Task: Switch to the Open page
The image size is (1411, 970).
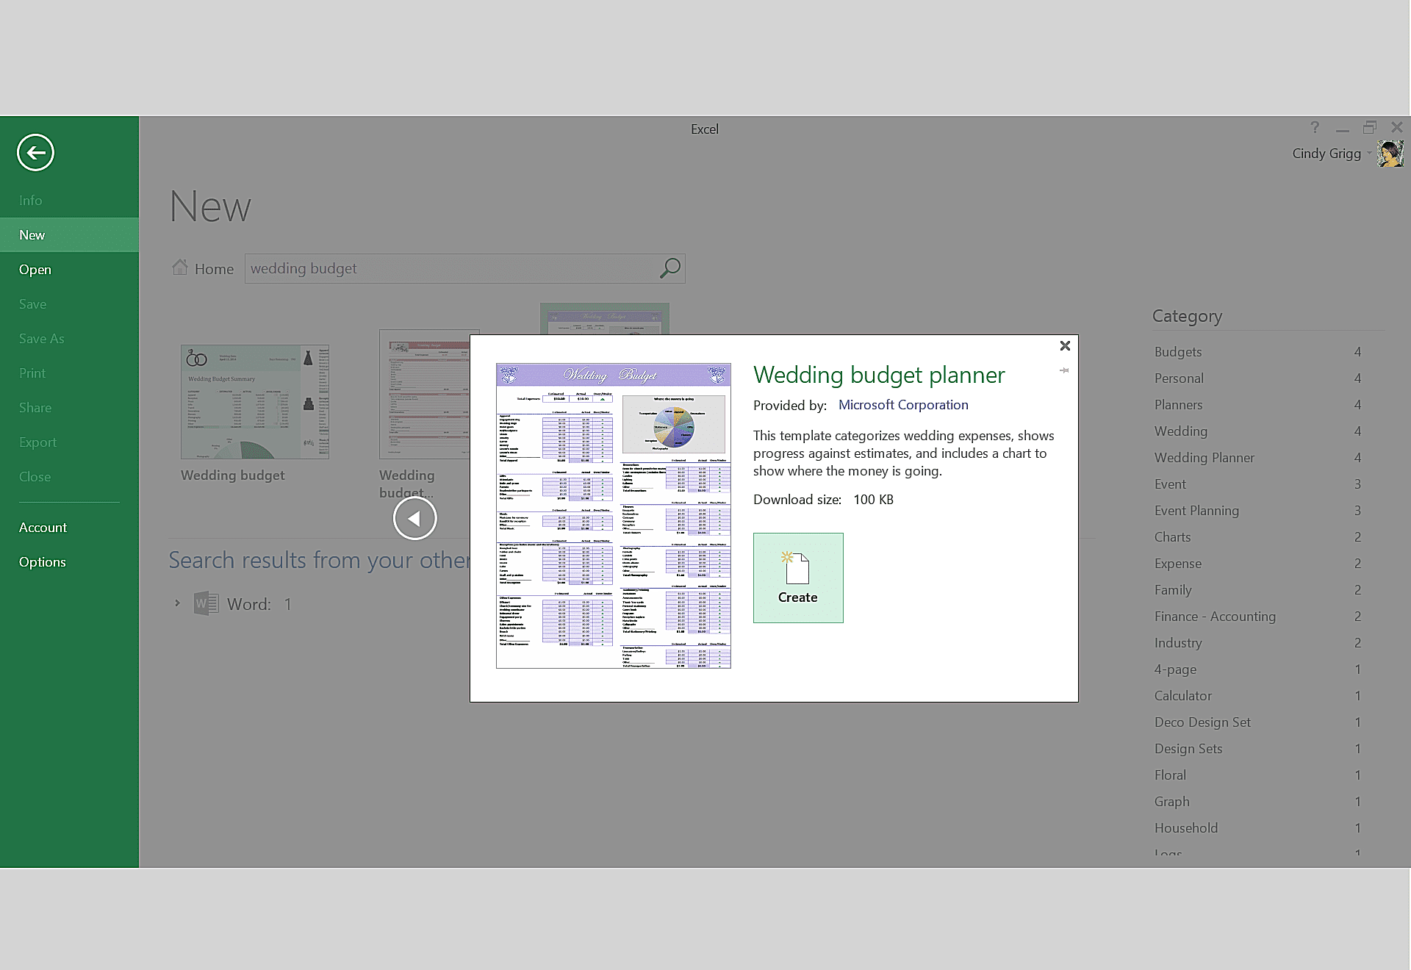Action: tap(35, 269)
